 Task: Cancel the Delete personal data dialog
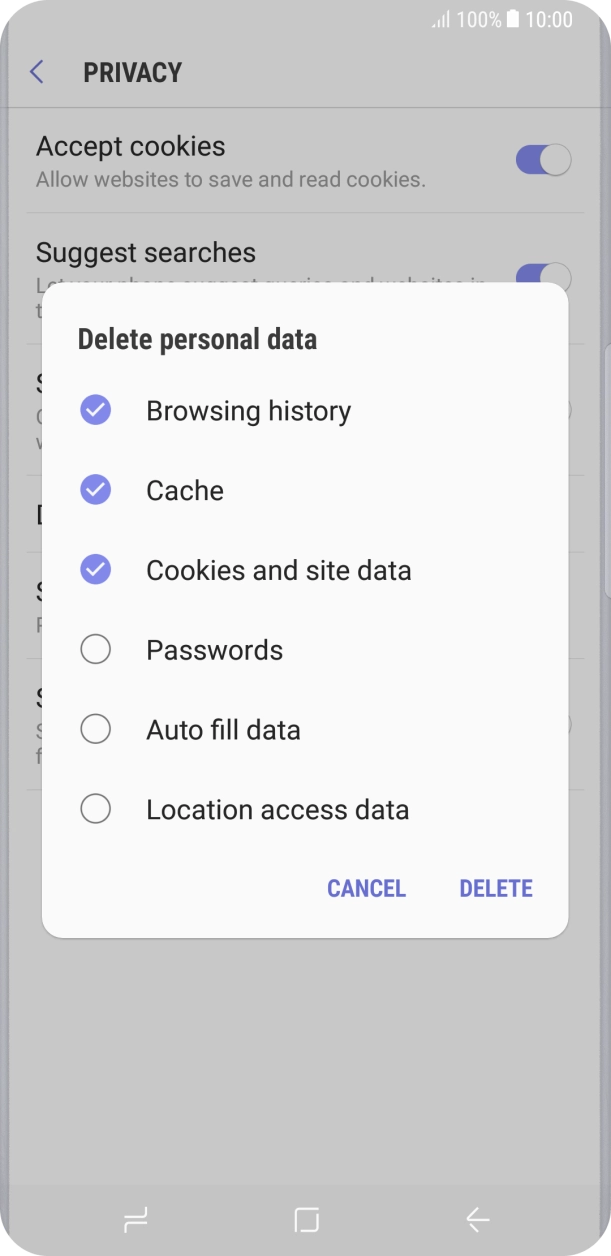point(366,888)
